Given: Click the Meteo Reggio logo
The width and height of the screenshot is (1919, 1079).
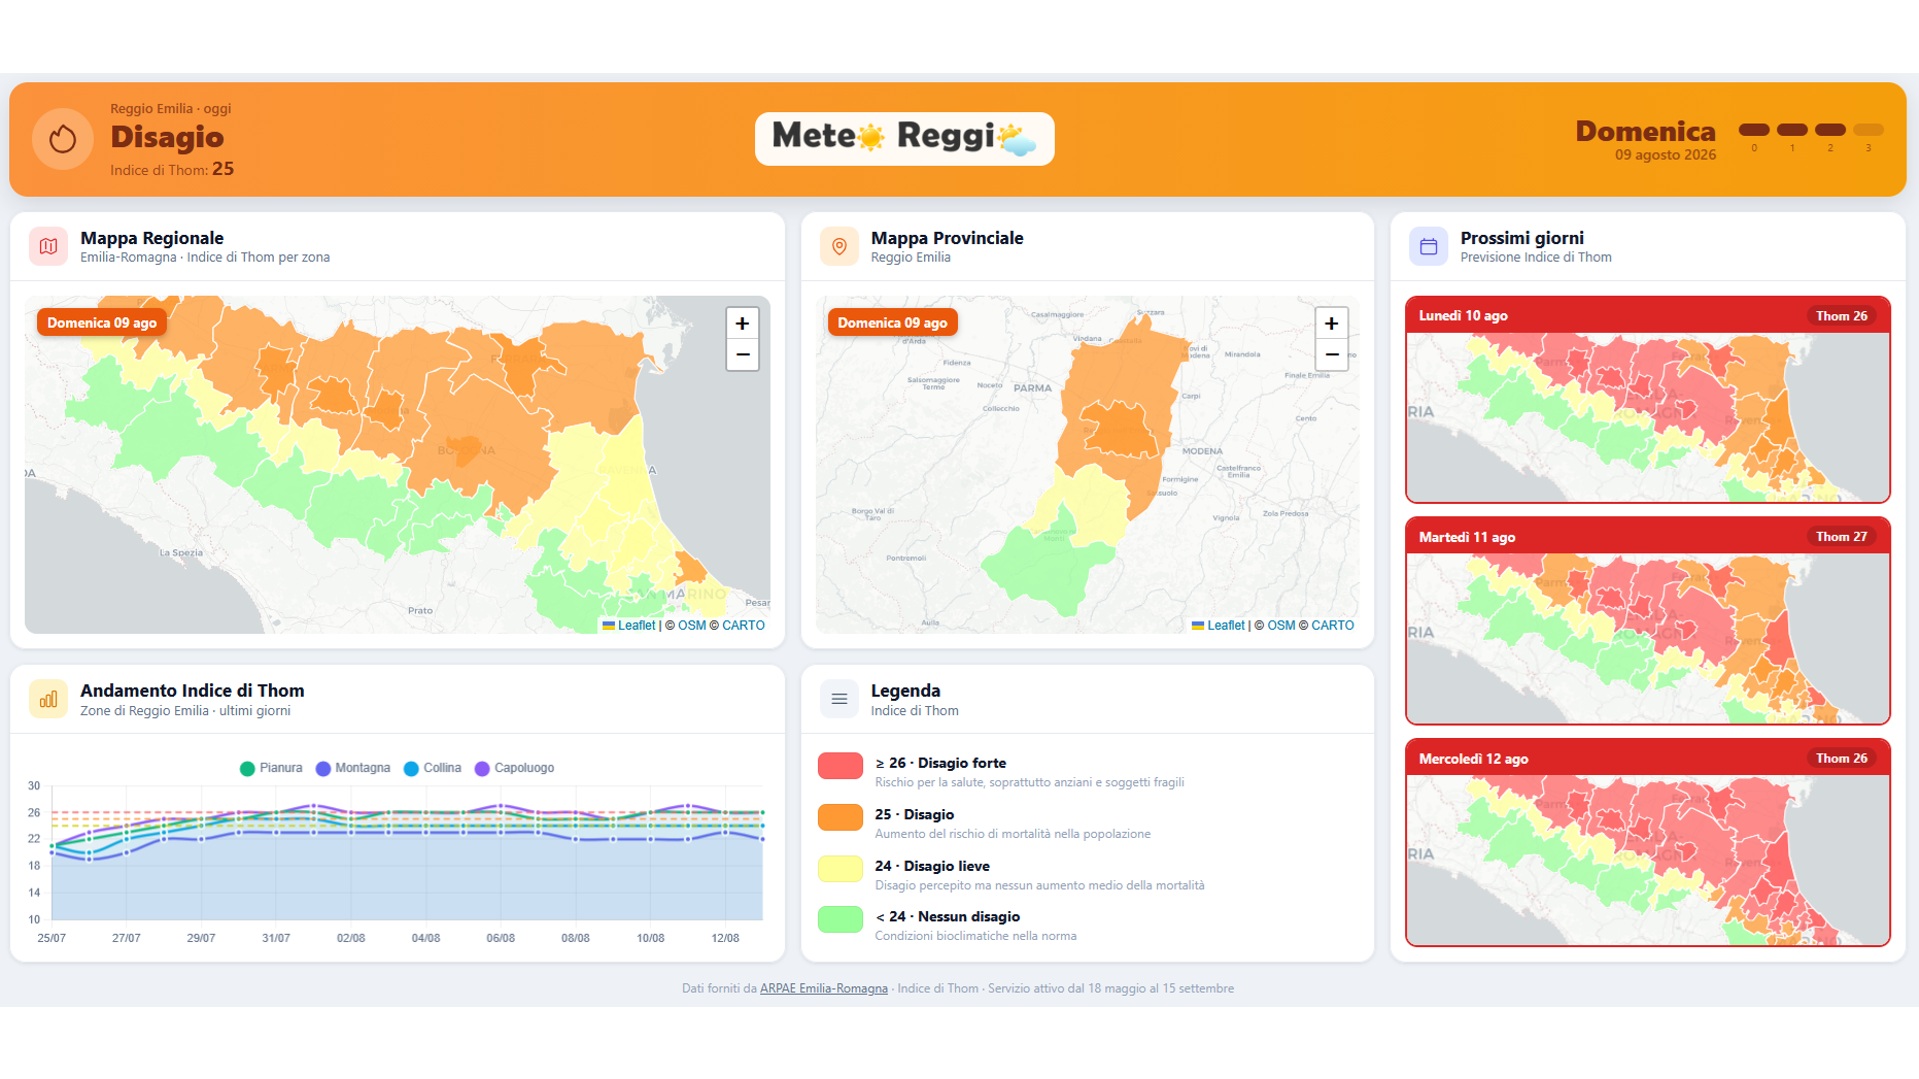Looking at the screenshot, I should point(904,138).
